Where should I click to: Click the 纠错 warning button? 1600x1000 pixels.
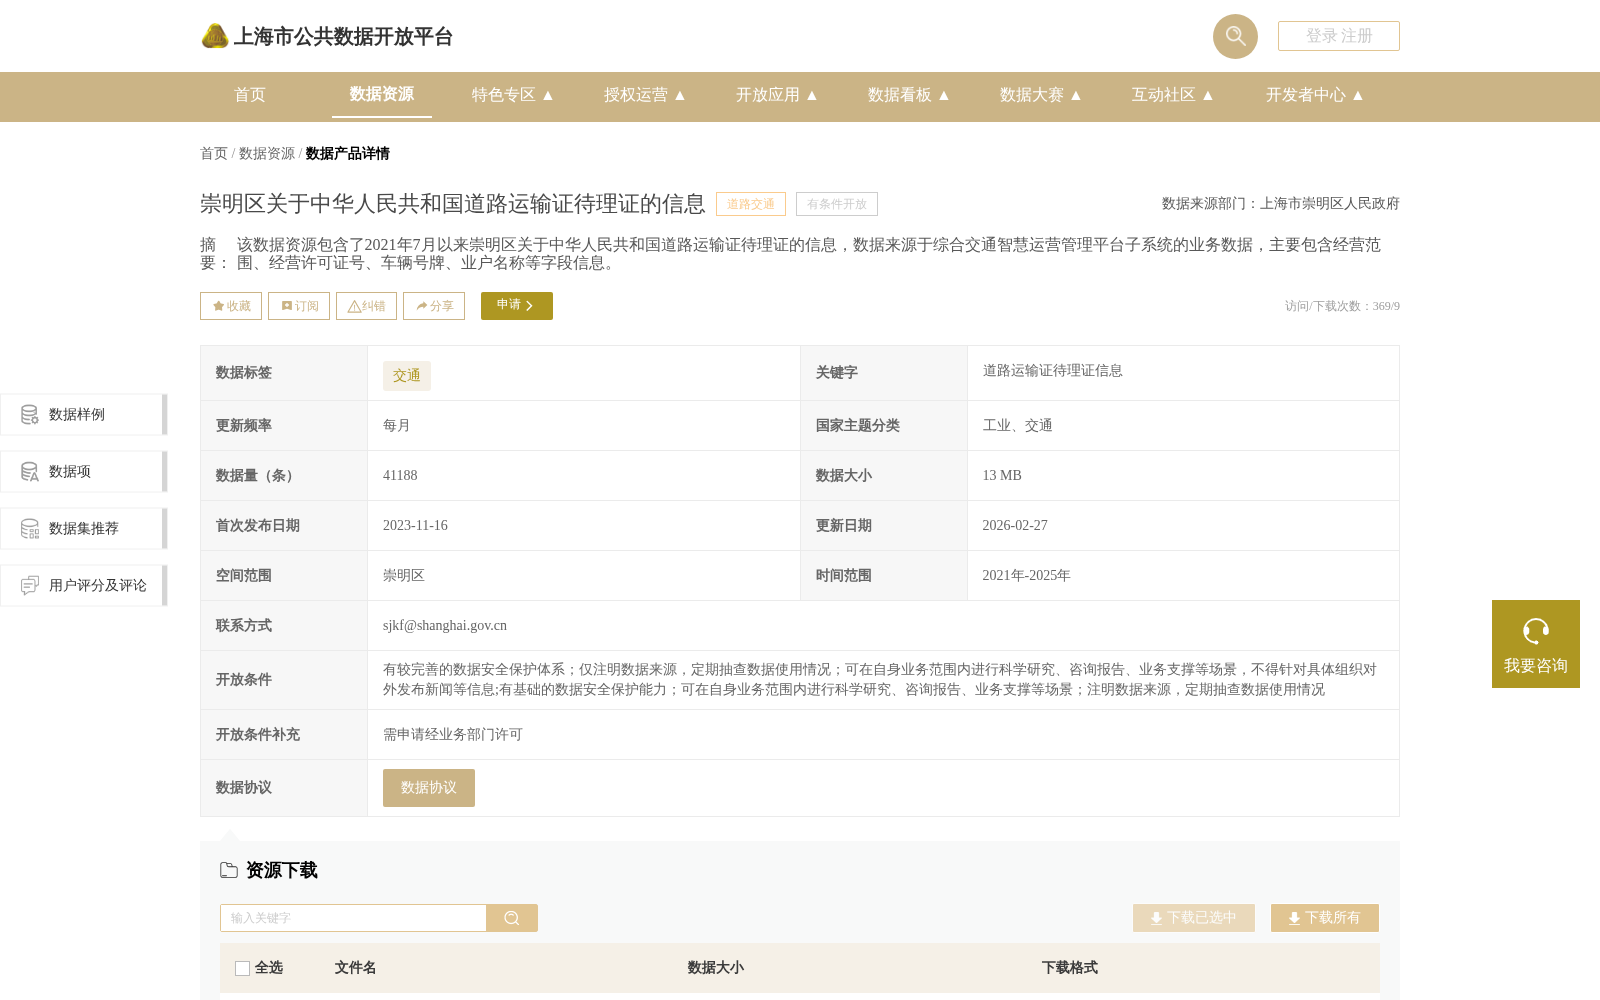pyautogui.click(x=366, y=306)
